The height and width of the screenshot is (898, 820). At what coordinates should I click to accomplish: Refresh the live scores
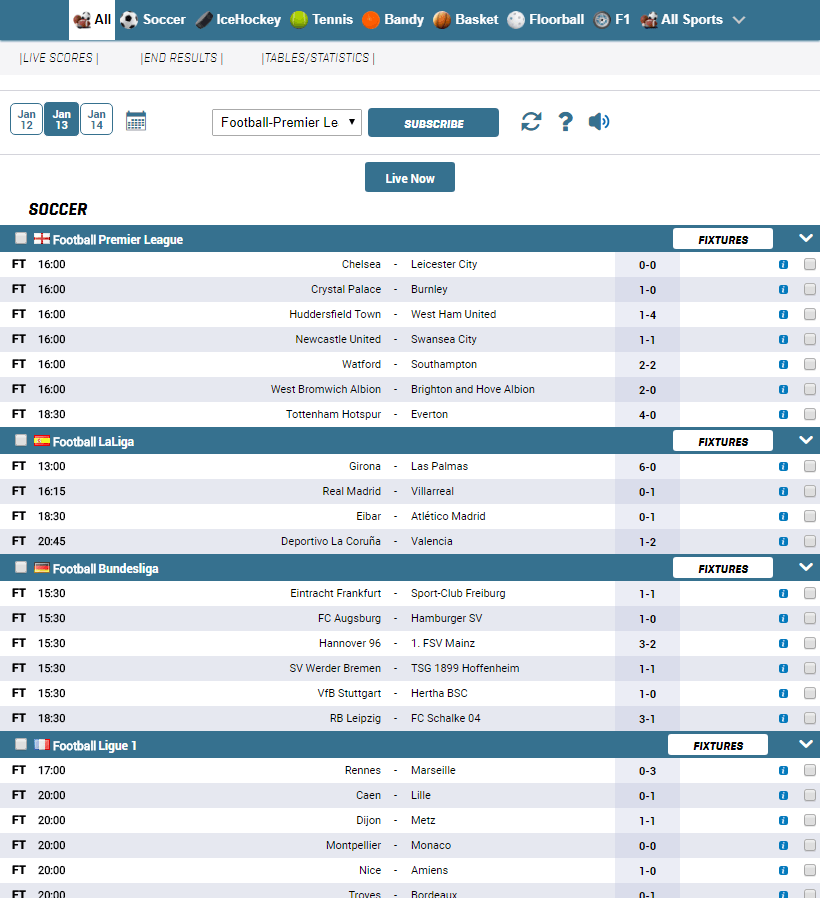pyautogui.click(x=531, y=122)
